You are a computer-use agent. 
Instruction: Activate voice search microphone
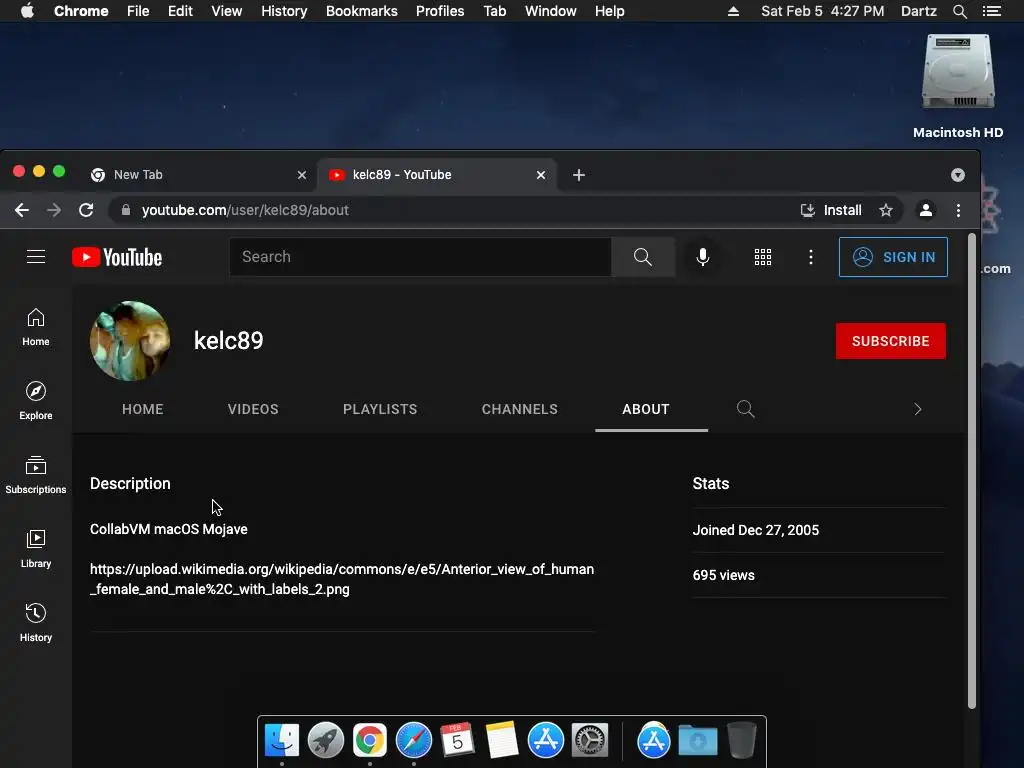703,257
